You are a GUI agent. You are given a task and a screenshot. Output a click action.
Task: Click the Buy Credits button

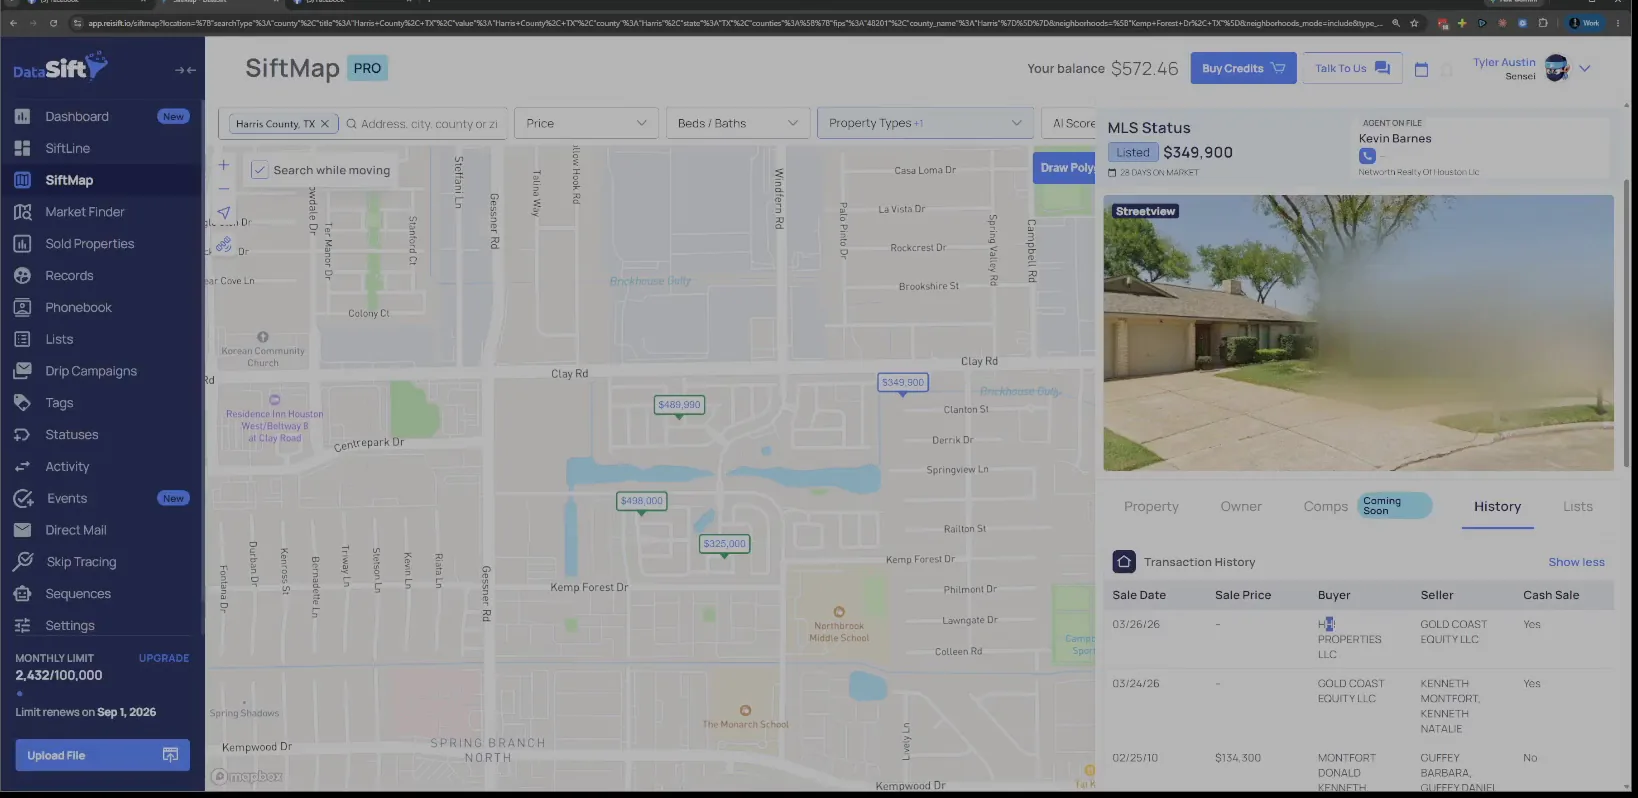tap(1243, 68)
